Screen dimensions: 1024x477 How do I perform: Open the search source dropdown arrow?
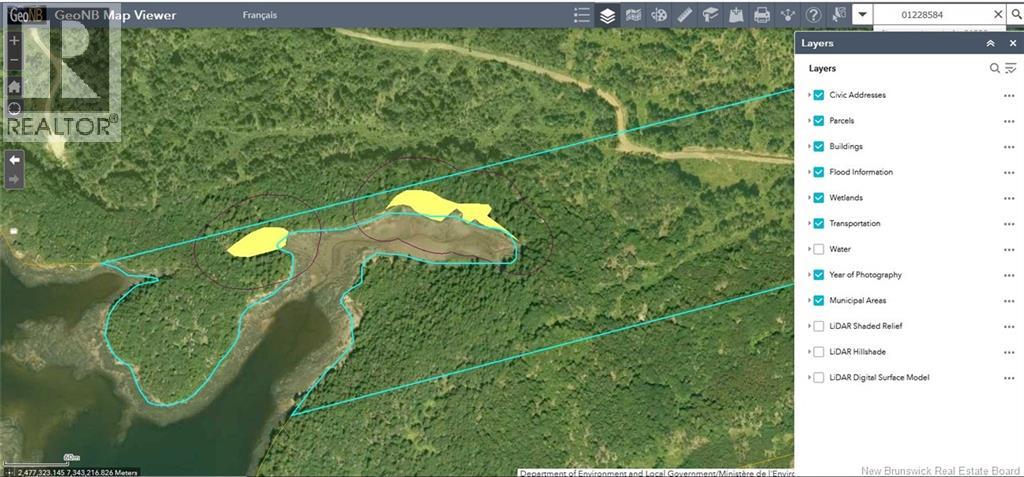pyautogui.click(x=863, y=14)
